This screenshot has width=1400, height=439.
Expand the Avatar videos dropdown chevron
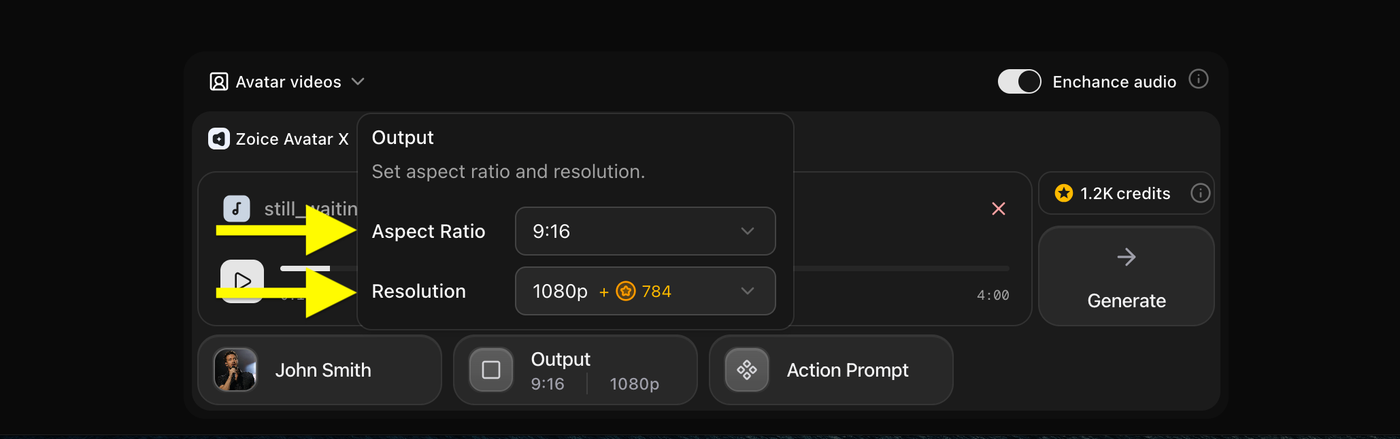(358, 82)
